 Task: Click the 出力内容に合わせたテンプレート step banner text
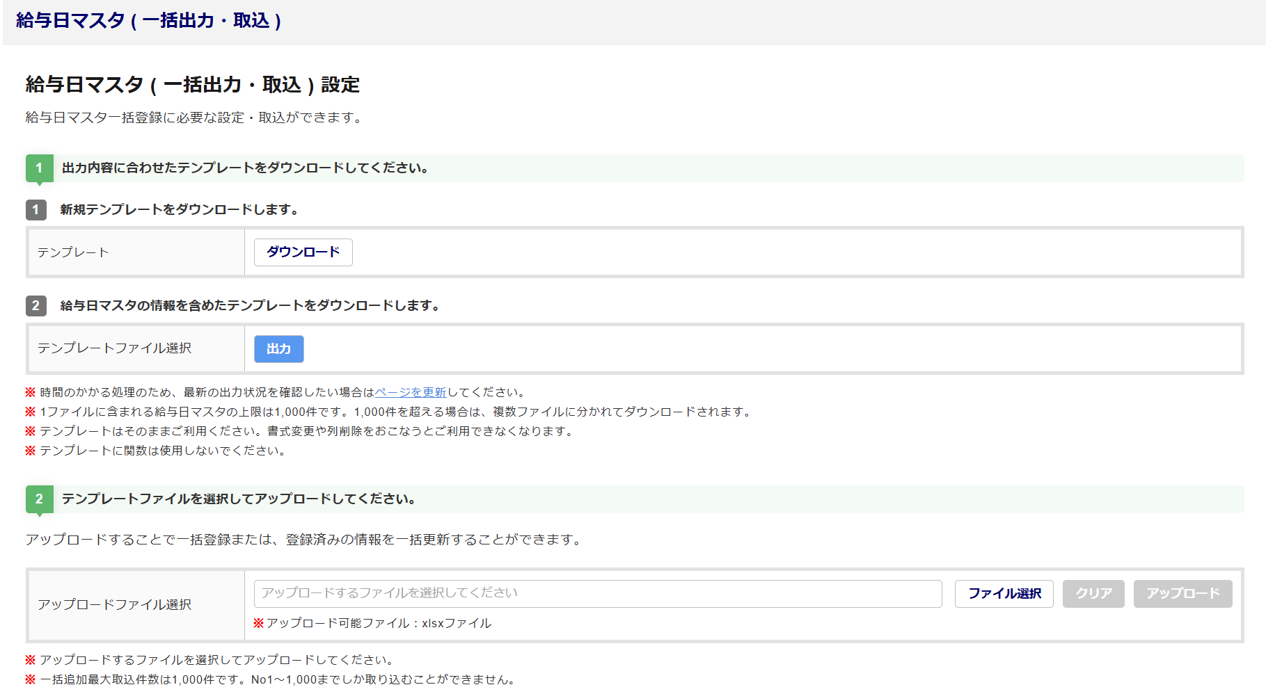tap(245, 168)
